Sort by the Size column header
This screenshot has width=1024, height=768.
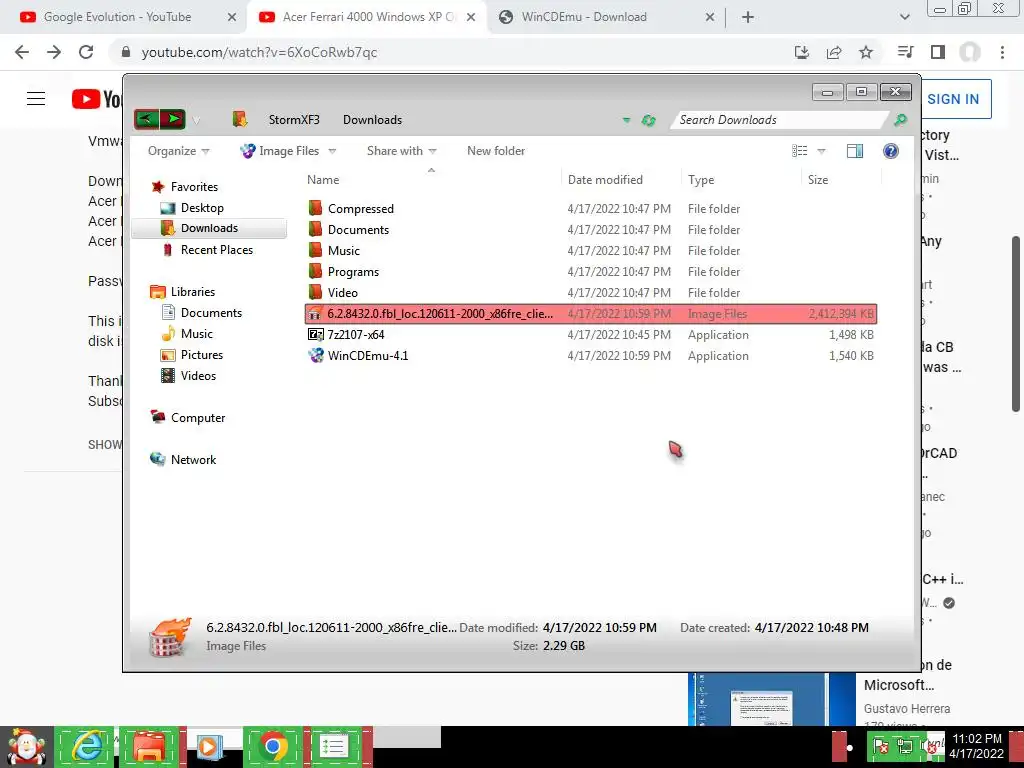pos(818,180)
